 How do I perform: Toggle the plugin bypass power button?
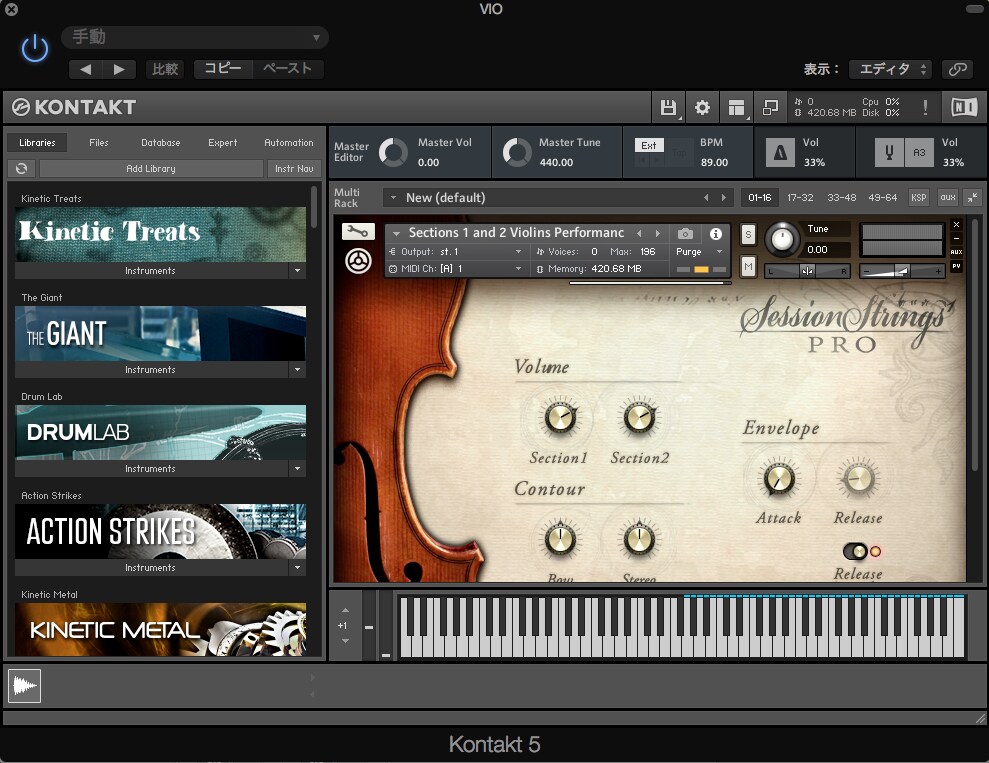click(35, 49)
